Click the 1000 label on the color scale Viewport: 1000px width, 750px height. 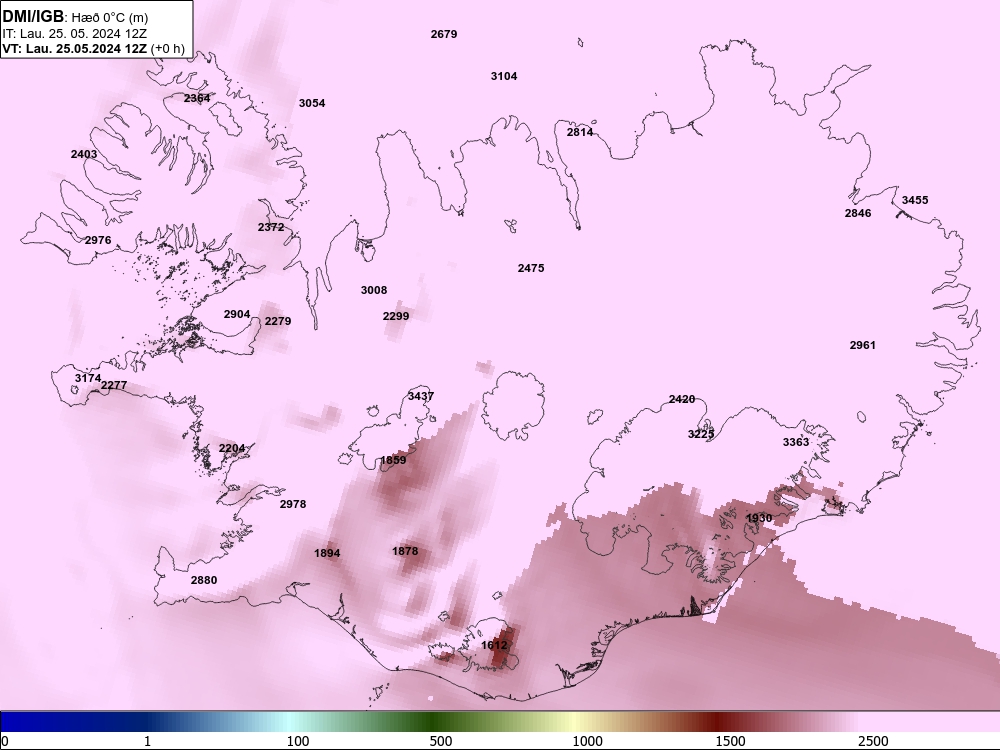[x=587, y=742]
